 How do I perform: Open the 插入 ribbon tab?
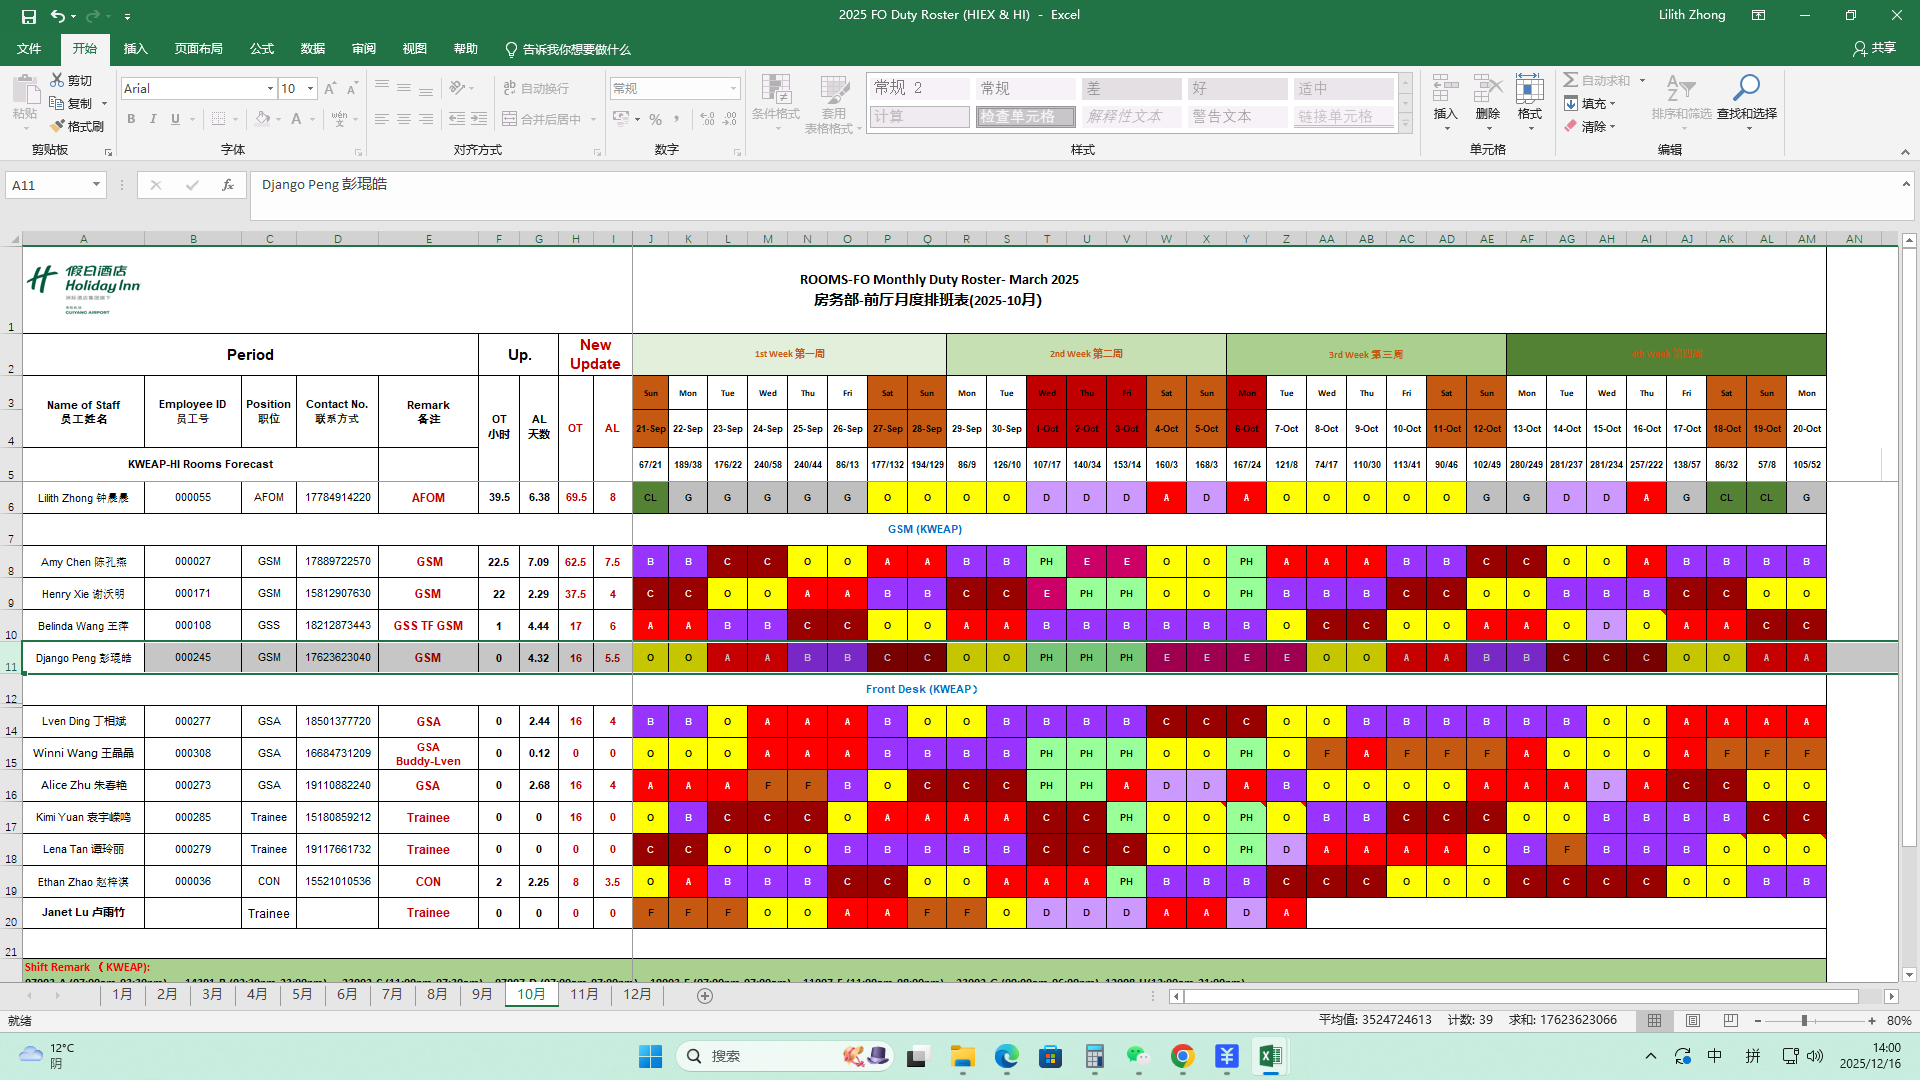135,49
